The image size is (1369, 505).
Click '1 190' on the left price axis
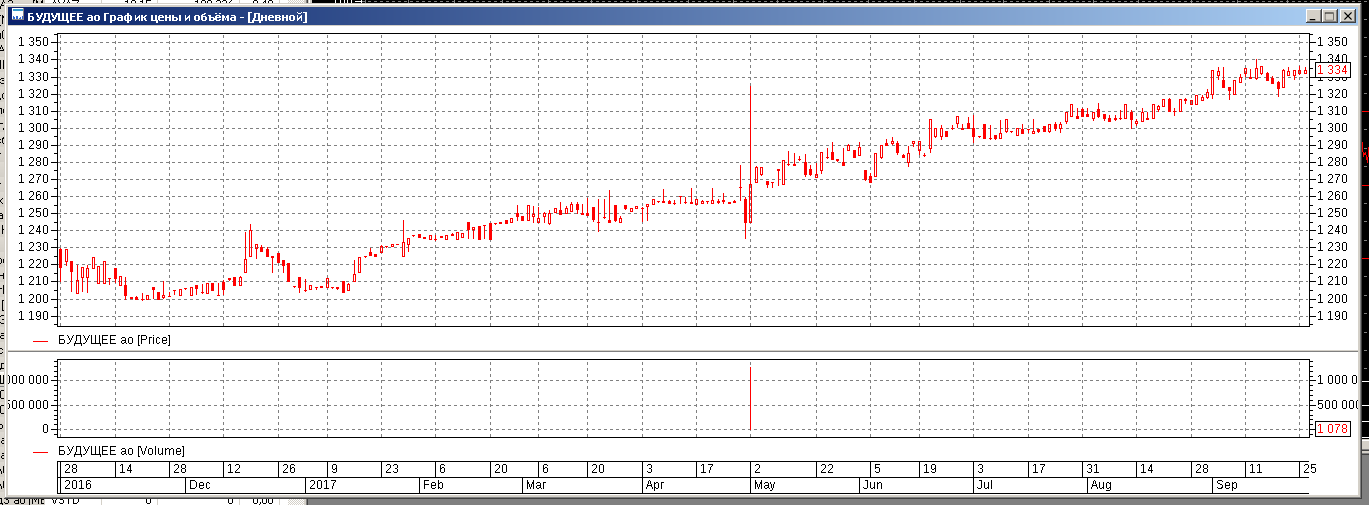(33, 316)
